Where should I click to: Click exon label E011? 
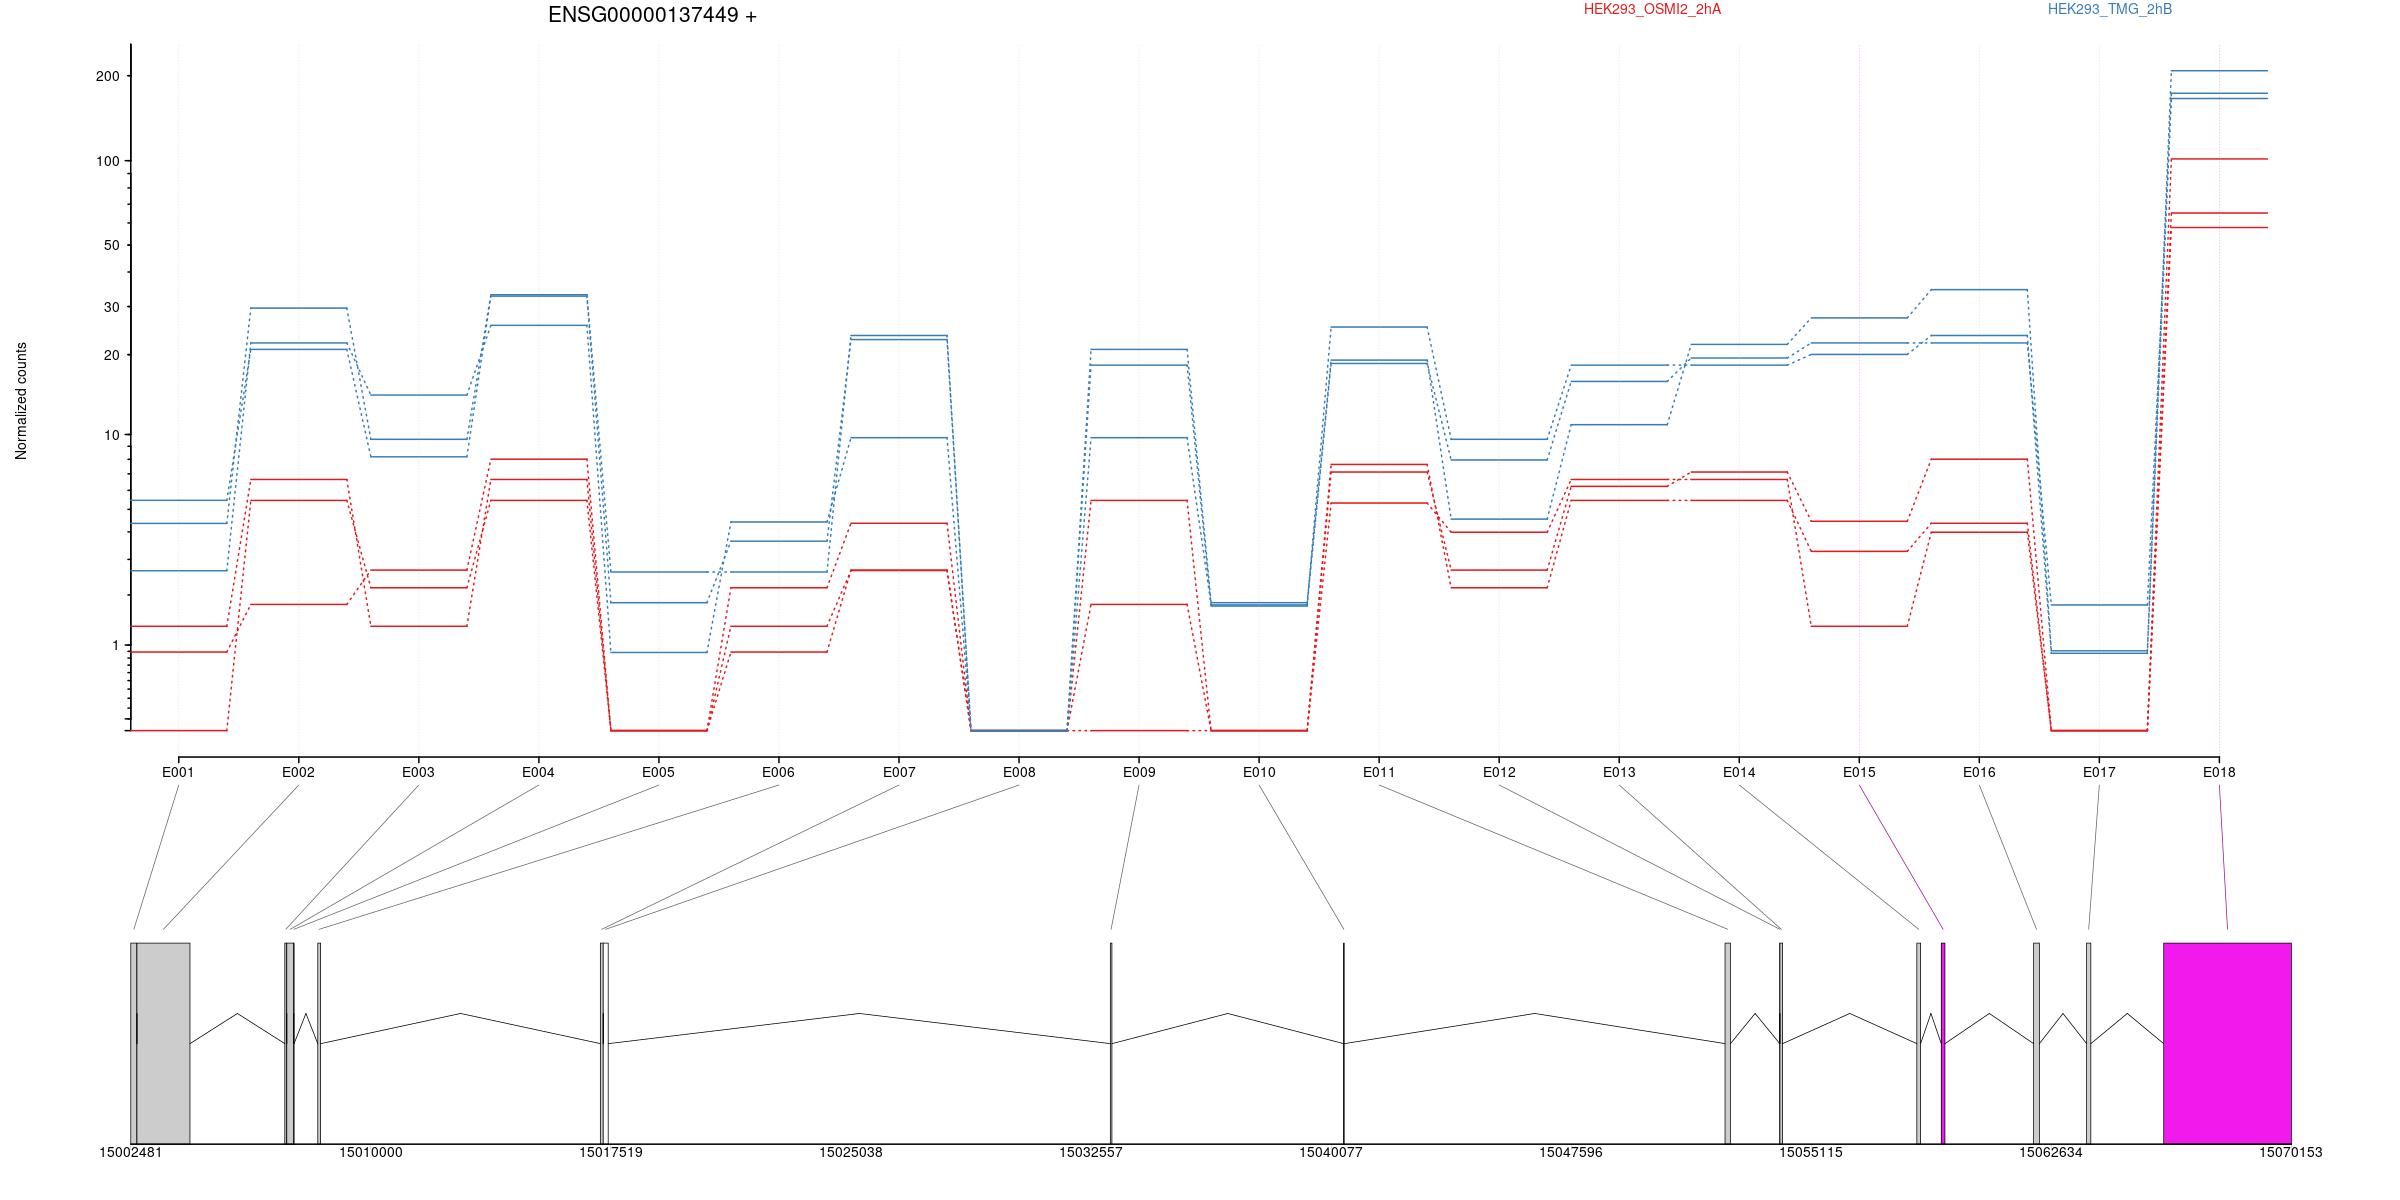tap(1379, 772)
